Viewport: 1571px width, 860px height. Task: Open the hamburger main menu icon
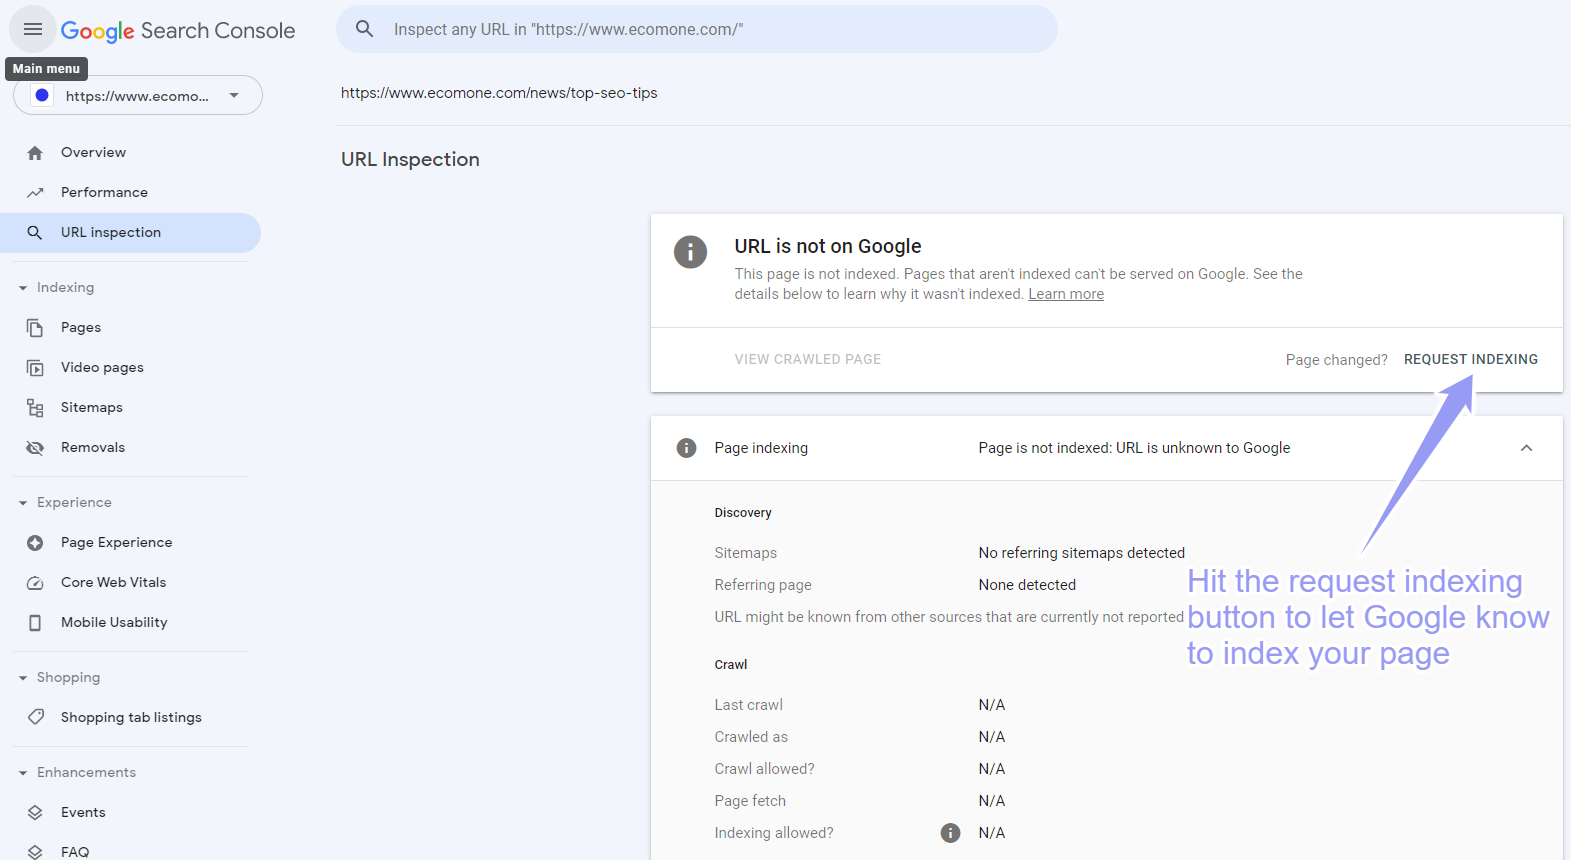tap(33, 29)
